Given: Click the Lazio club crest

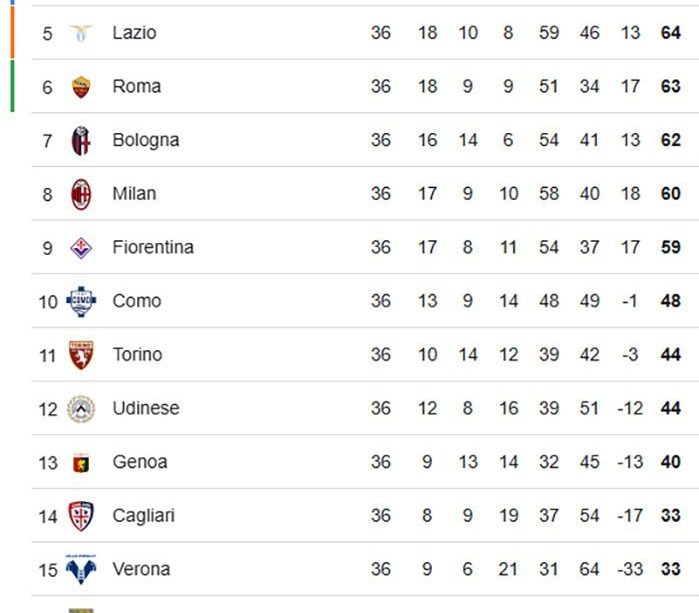Looking at the screenshot, I should click(x=81, y=33).
